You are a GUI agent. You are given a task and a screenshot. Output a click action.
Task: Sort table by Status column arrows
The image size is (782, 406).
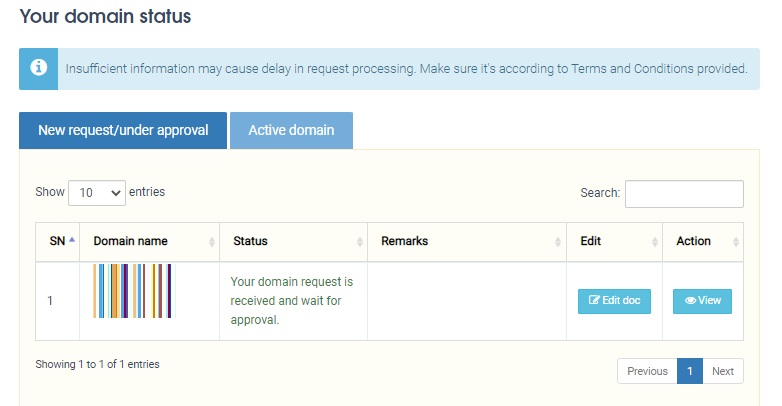(x=360, y=242)
